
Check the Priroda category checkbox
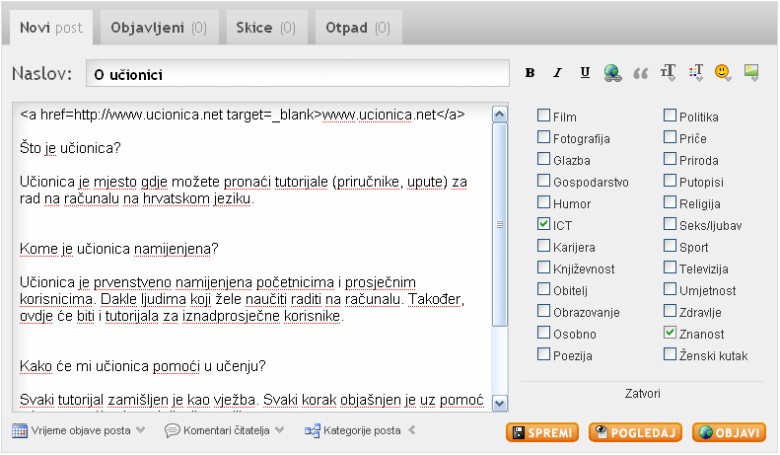(x=670, y=159)
